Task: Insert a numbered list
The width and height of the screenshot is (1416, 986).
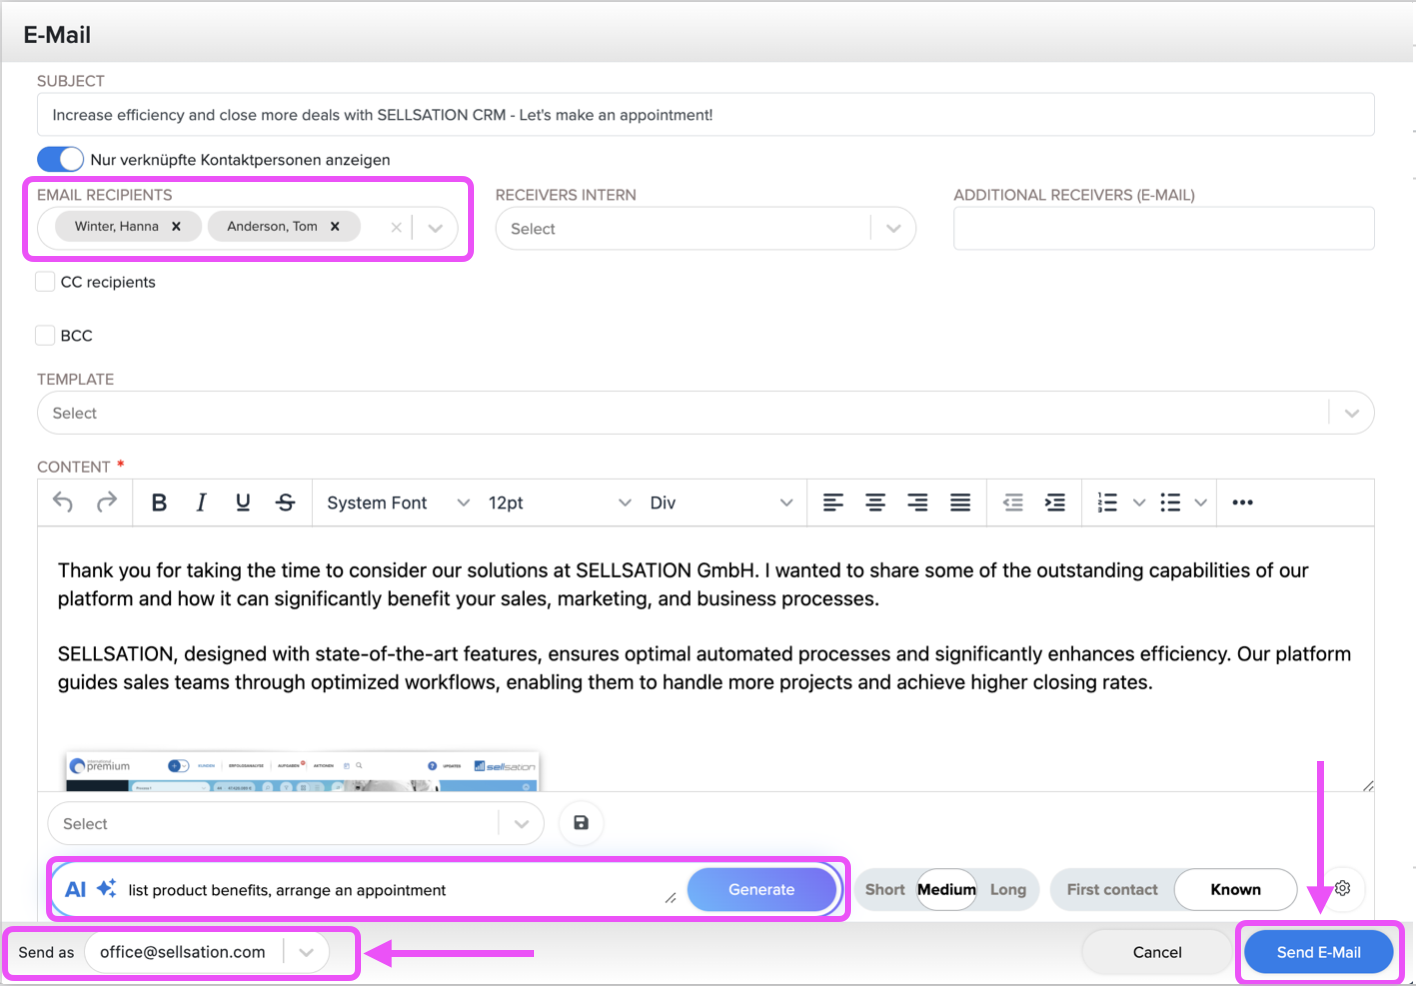Action: tap(1107, 502)
